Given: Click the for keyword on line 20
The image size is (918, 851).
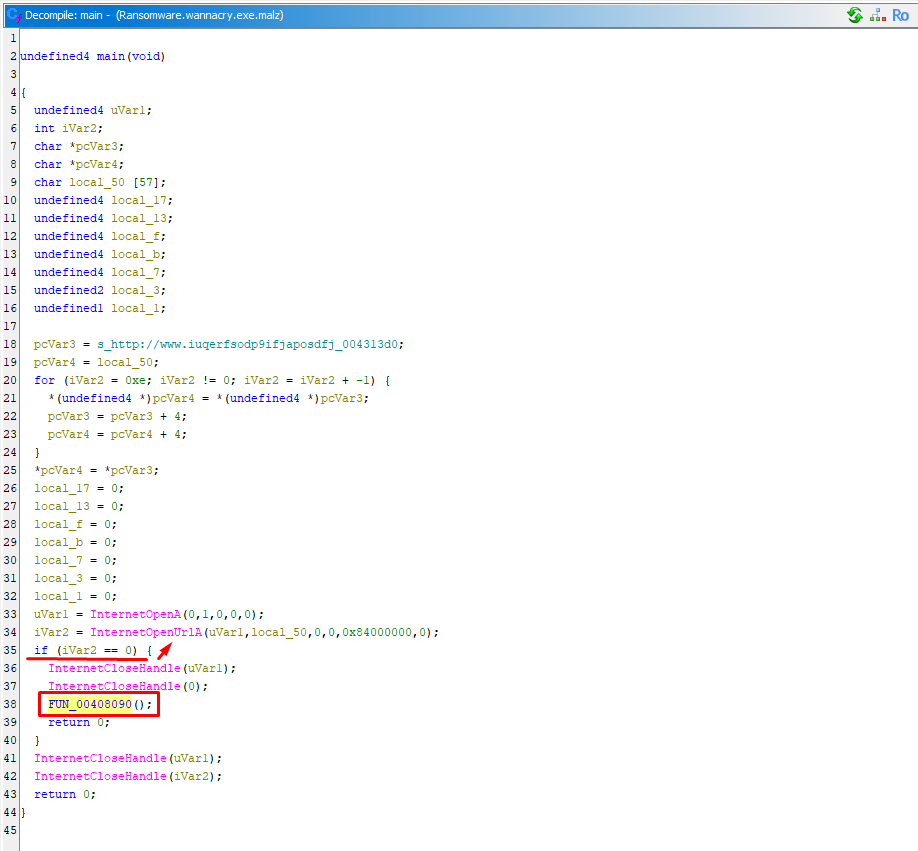Looking at the screenshot, I should [44, 380].
